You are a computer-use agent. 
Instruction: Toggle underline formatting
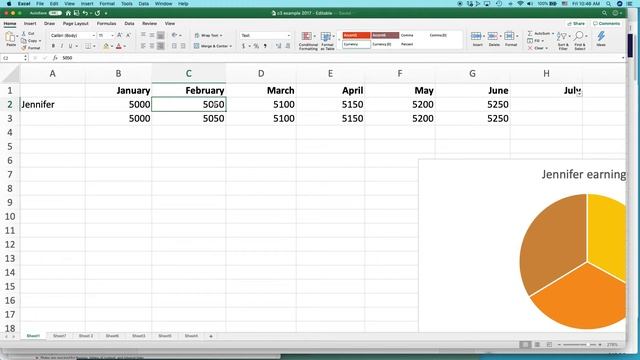pos(70,46)
